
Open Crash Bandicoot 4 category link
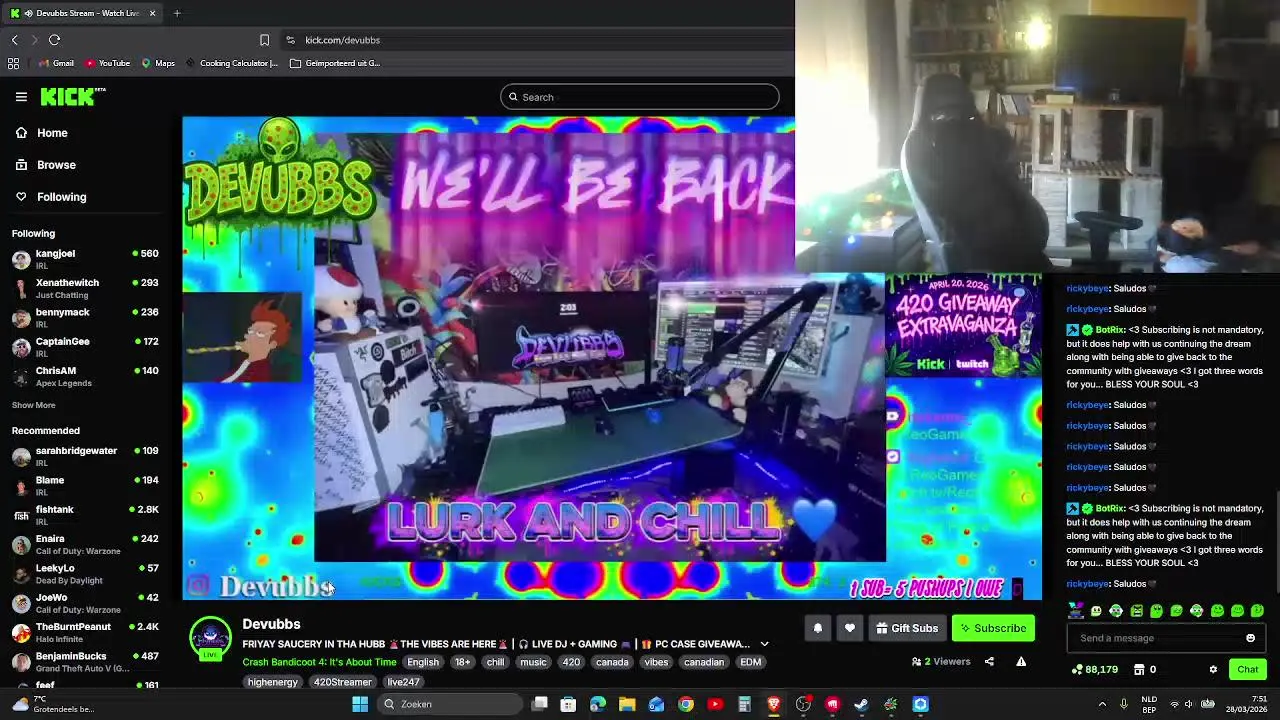pos(319,662)
